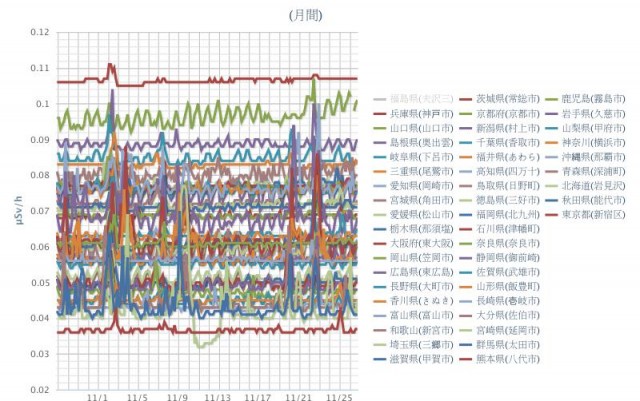The height and width of the screenshot is (401, 640).
Task: Select the 東京都(新宿区) legend entry
Action: (x=585, y=214)
